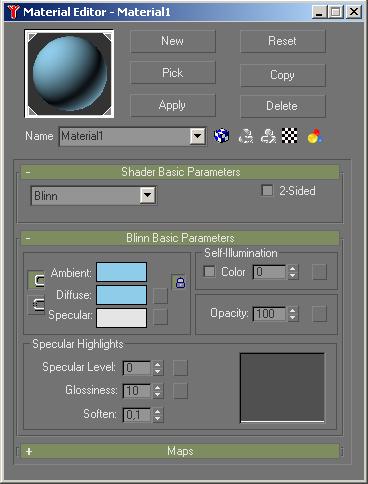The width and height of the screenshot is (368, 484).
Task: Click the Diffuse-Specular link button
Action: (36, 304)
